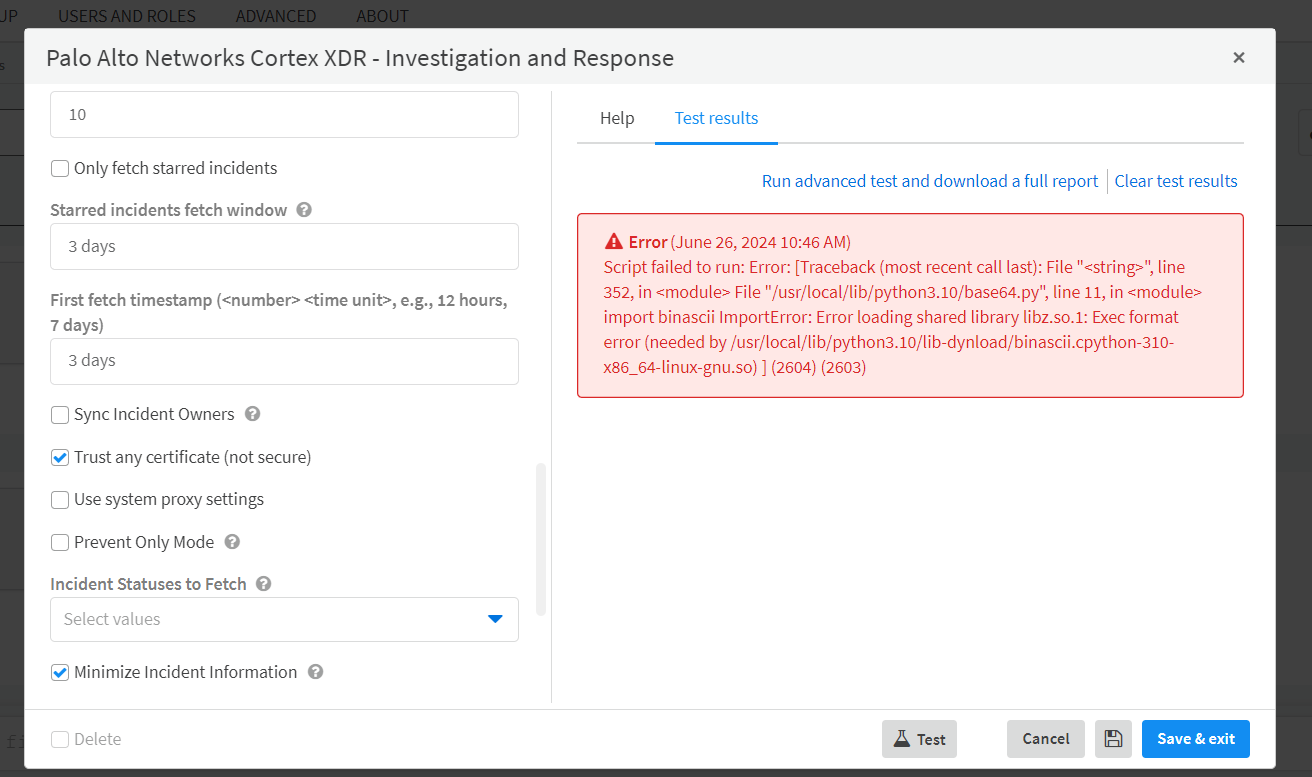
Task: Select the Test results tab
Action: [716, 118]
